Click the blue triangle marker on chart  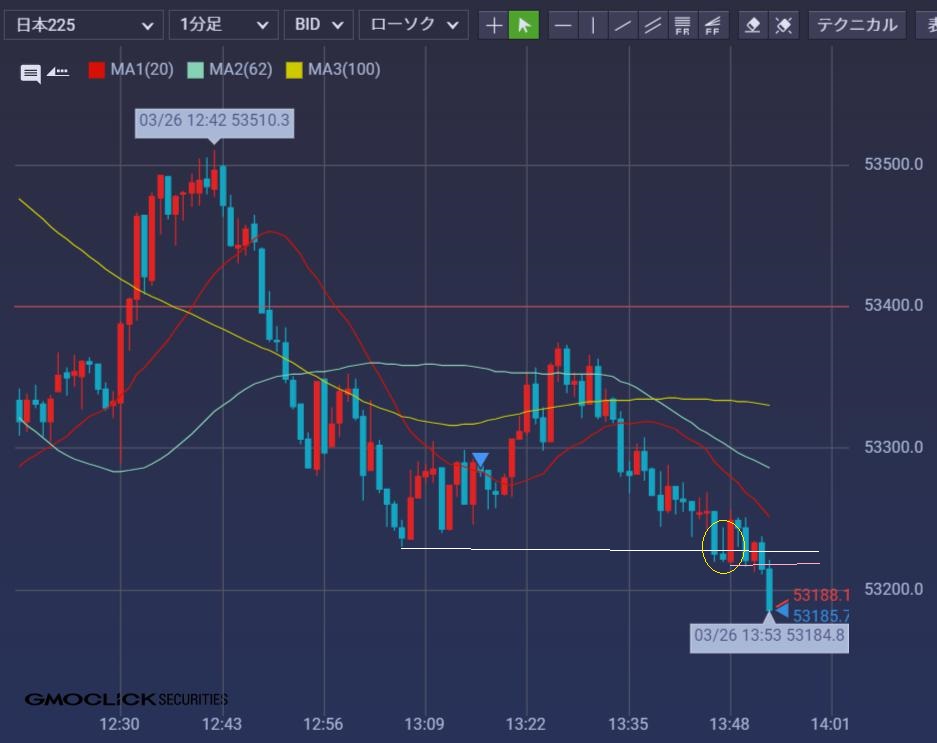tap(480, 460)
